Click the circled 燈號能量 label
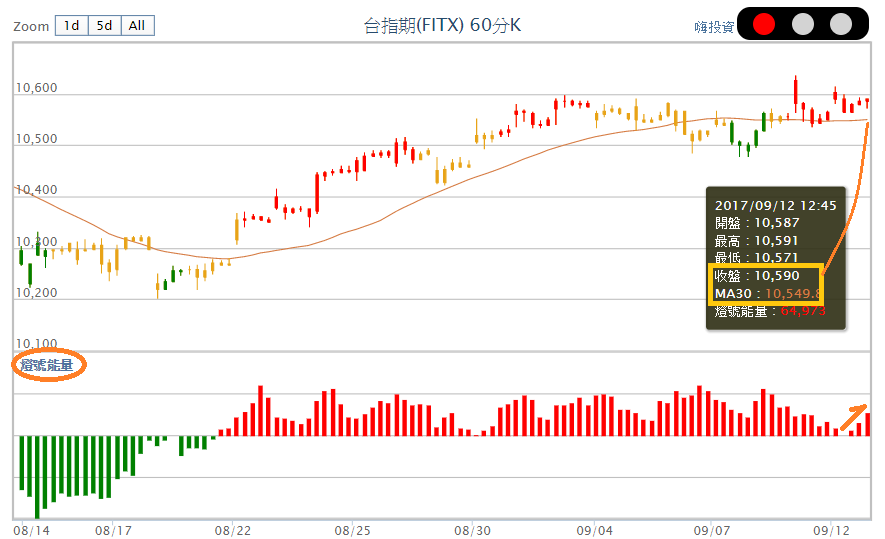 point(48,365)
